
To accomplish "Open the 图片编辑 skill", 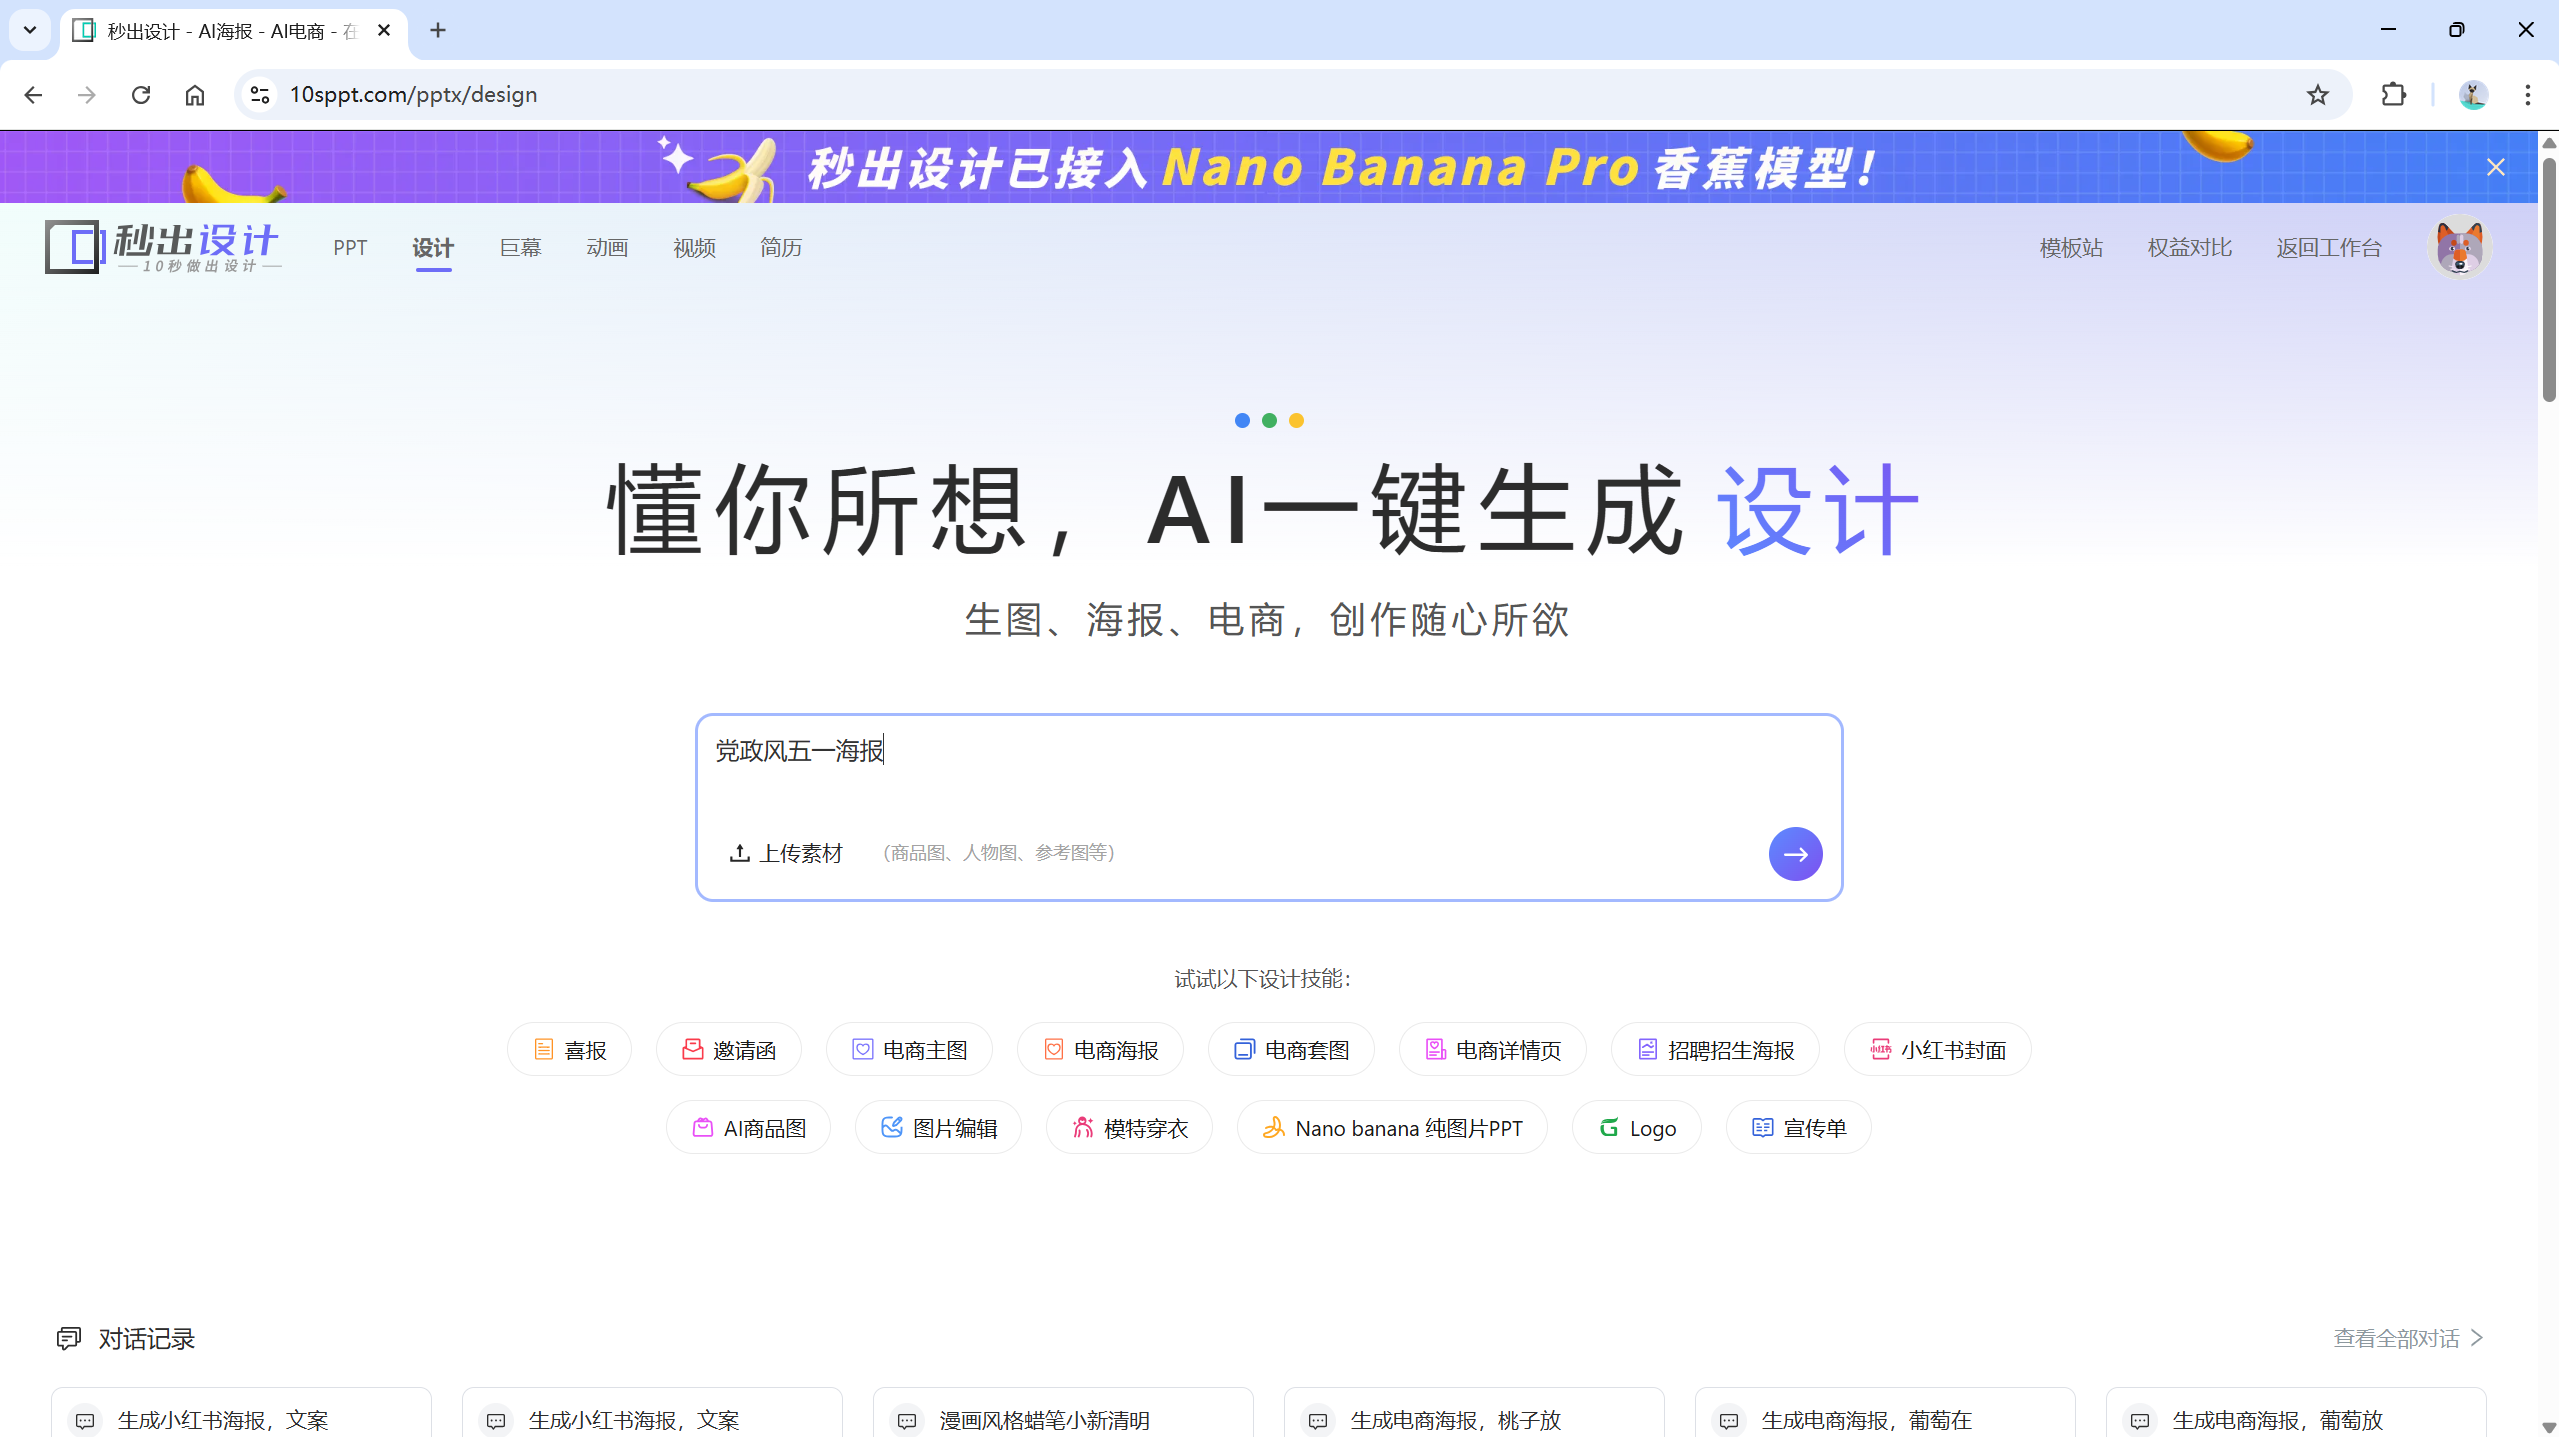I will tap(938, 1127).
